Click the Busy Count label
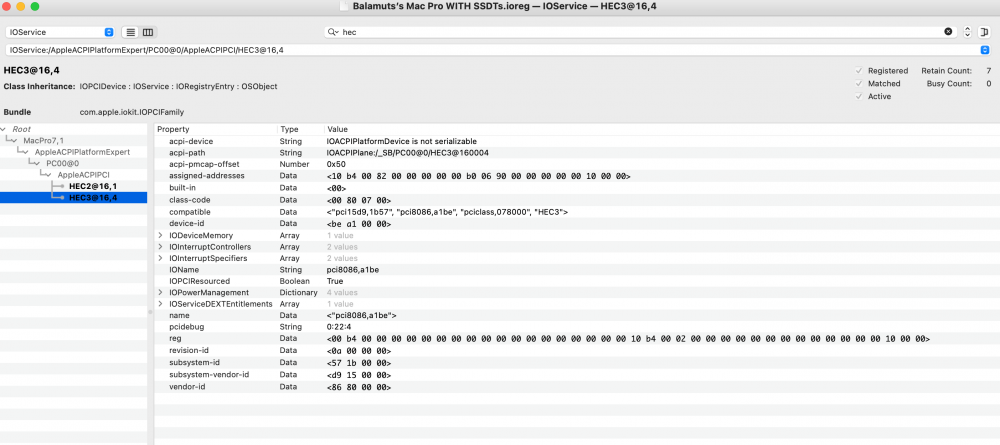The image size is (1000, 445). (950, 84)
